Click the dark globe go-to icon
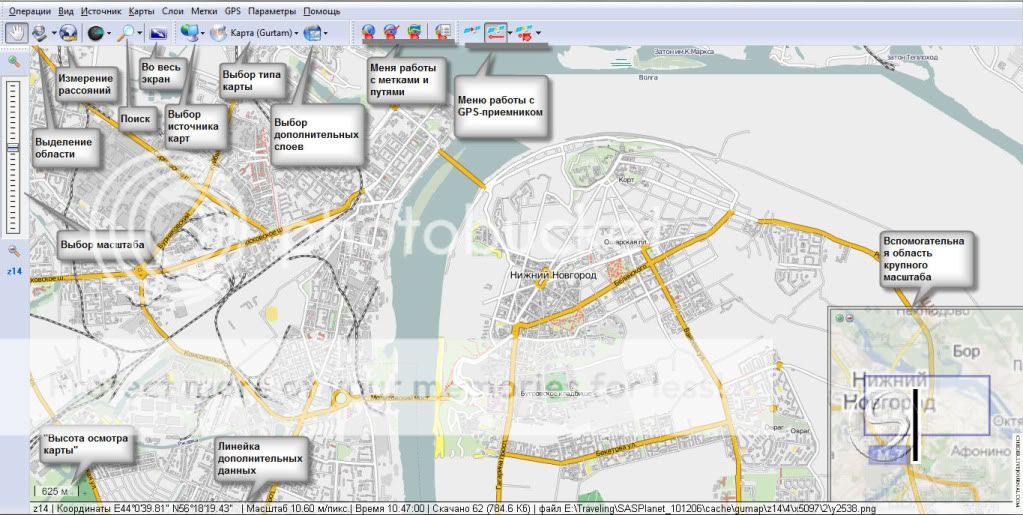This screenshot has width=1023, height=515. pyautogui.click(x=96, y=32)
